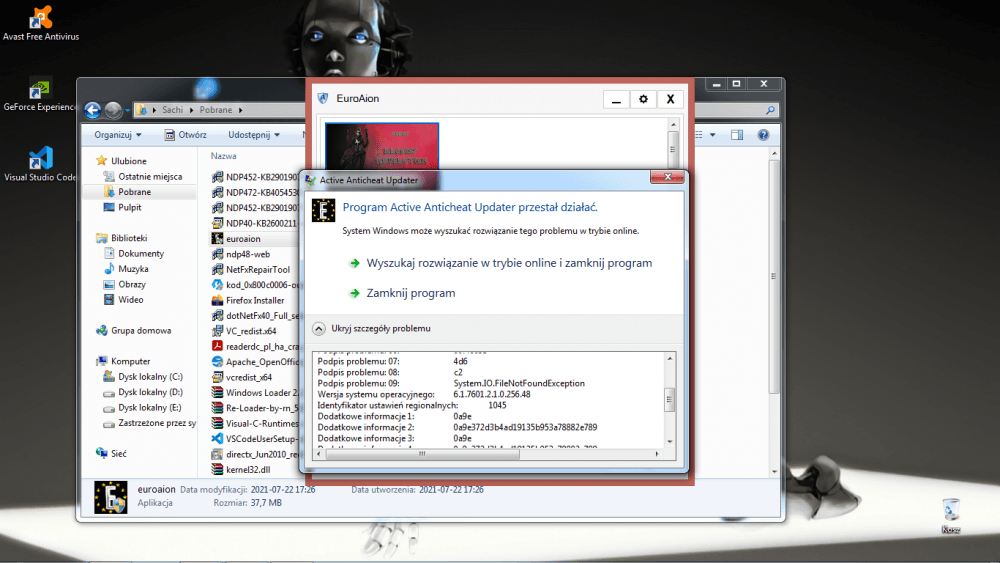Launch GeForce Experience from desktop
Viewport: 1000px width, 563px height.
41,92
